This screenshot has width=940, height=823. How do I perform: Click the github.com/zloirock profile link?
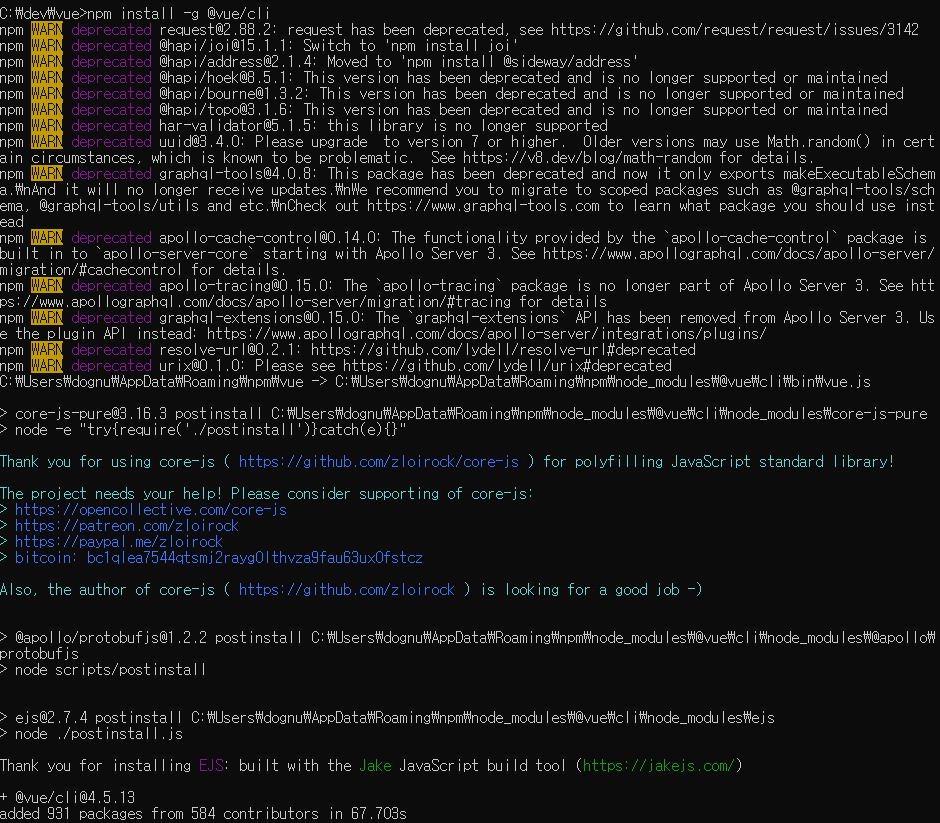[347, 589]
